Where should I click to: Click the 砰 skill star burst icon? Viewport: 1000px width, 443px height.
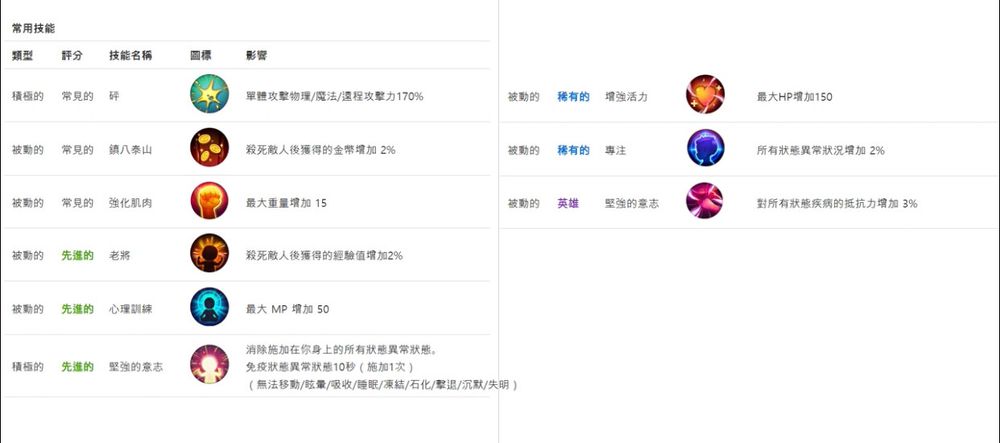click(x=209, y=94)
